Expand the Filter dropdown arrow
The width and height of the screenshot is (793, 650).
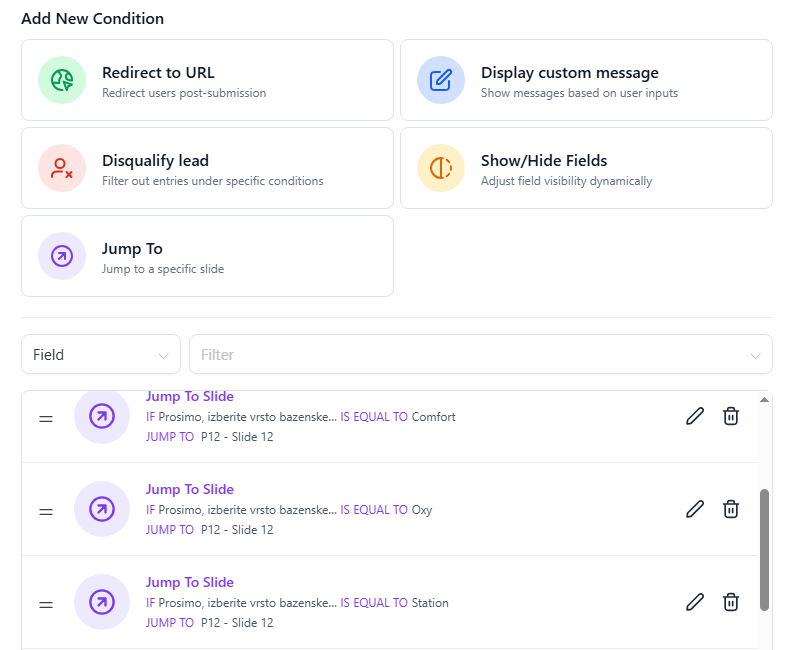coord(754,355)
